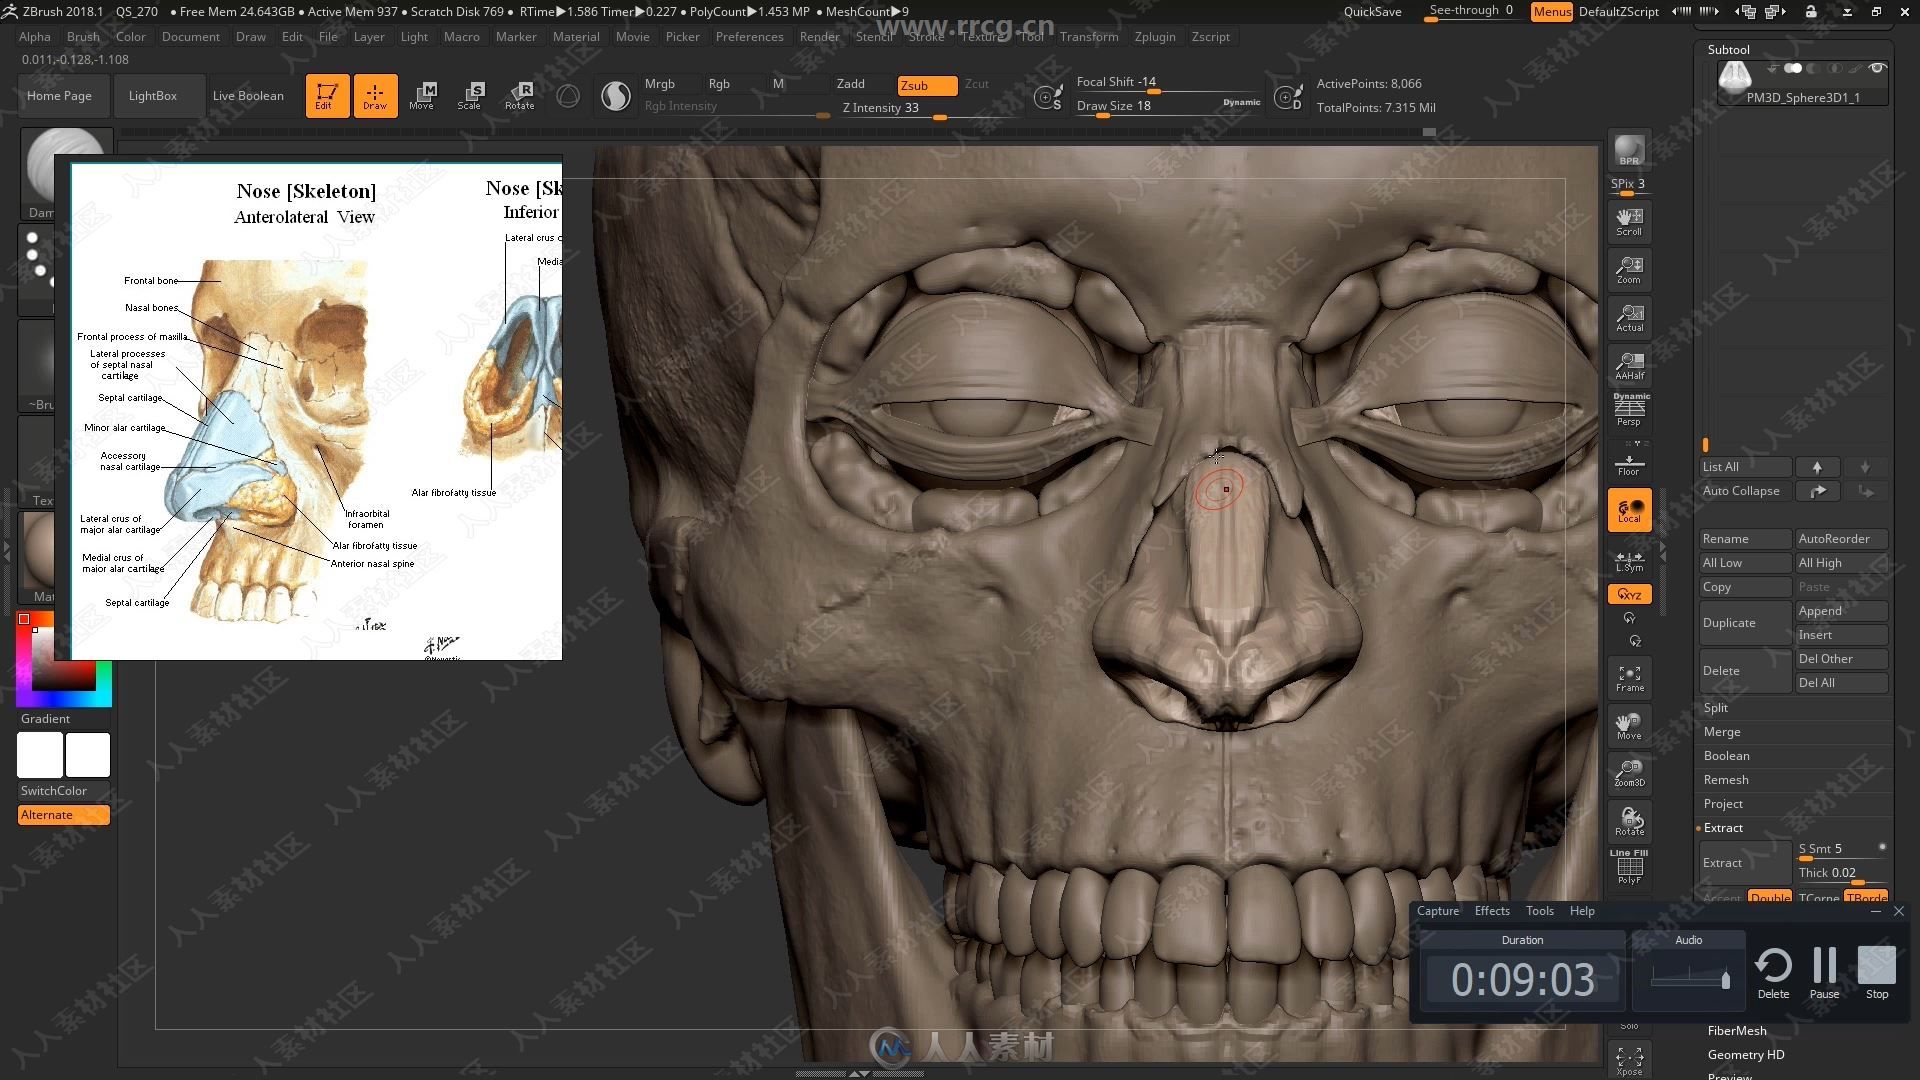Screen dimensions: 1920x1080
Task: Toggle Dynamic draw size mode
Action: coord(1241,102)
